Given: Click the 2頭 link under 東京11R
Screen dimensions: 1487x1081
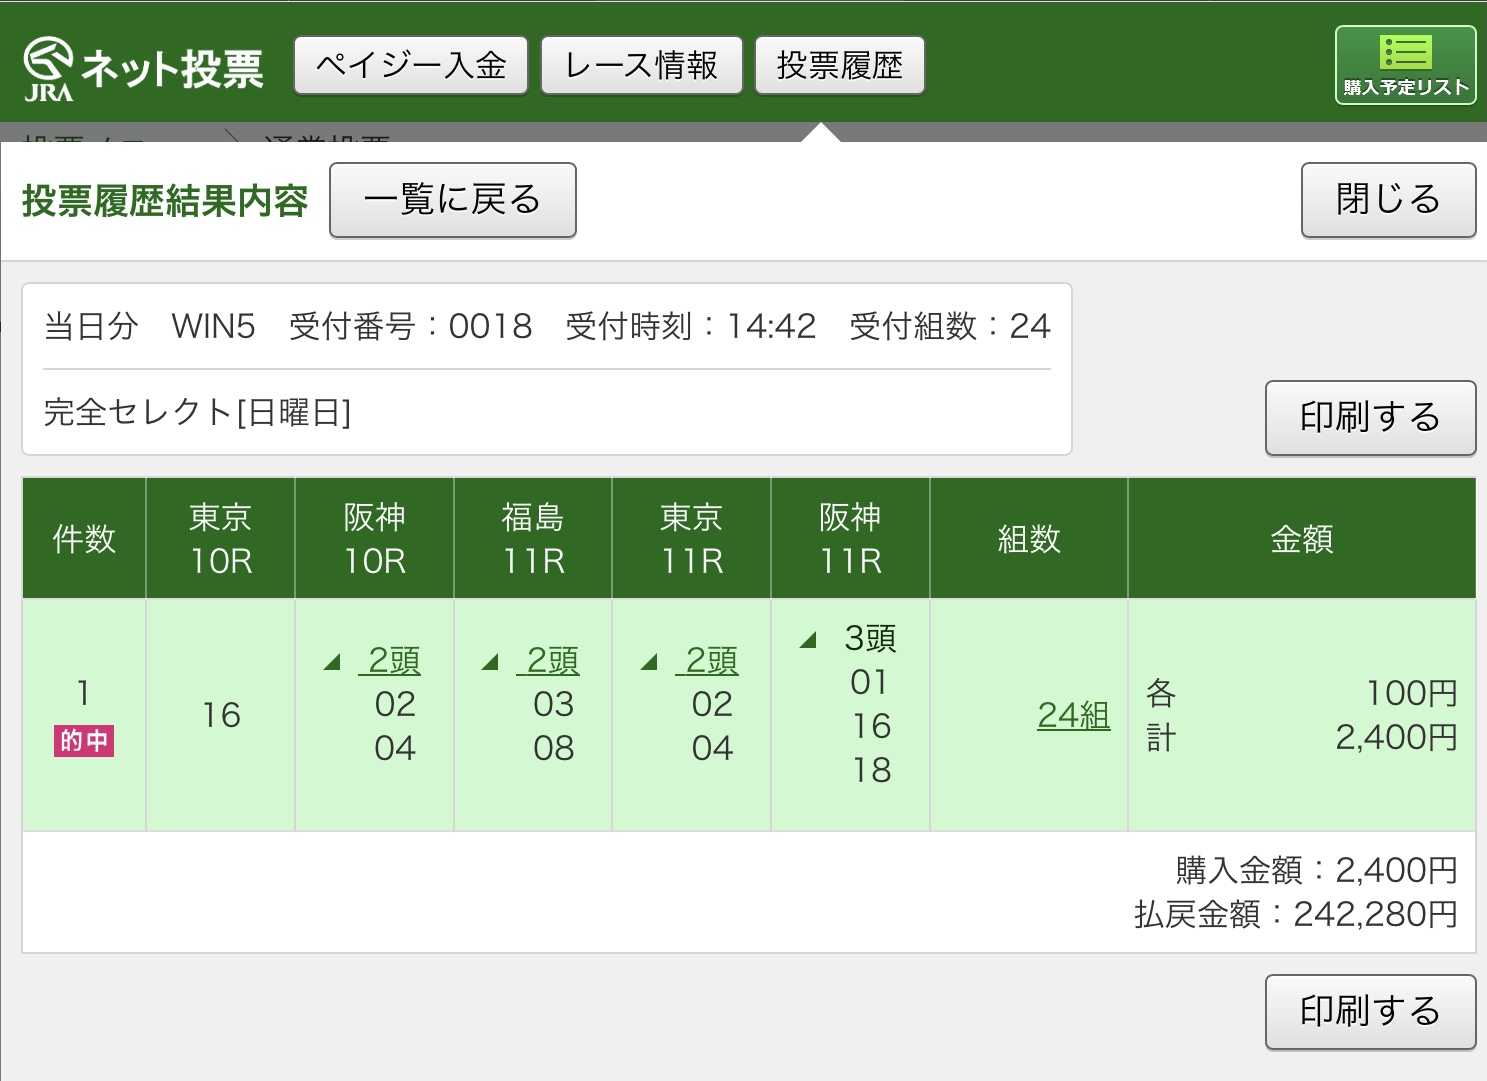Looking at the screenshot, I should (x=711, y=661).
